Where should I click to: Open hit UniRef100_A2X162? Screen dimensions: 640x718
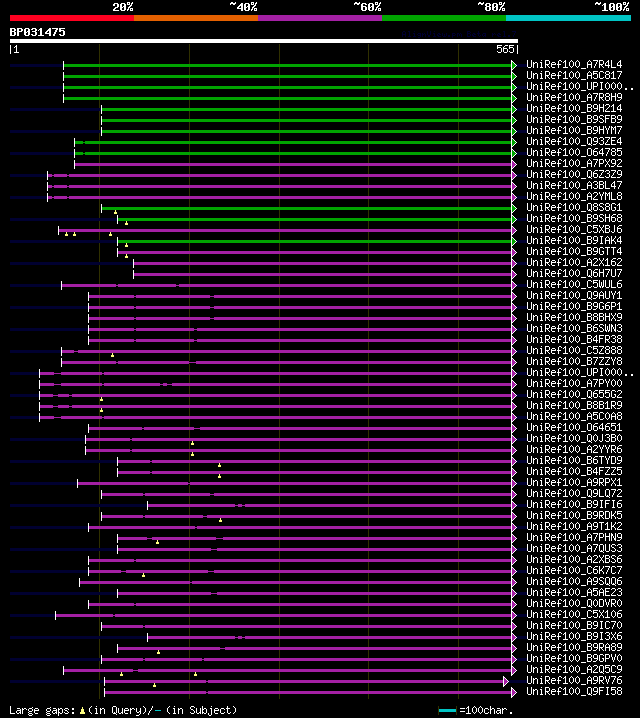point(574,262)
